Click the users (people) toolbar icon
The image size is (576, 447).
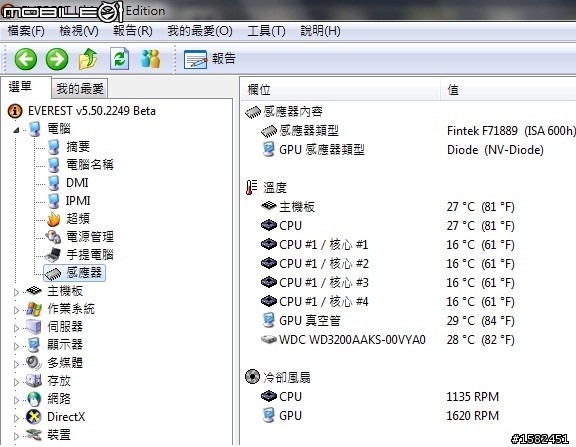151,59
